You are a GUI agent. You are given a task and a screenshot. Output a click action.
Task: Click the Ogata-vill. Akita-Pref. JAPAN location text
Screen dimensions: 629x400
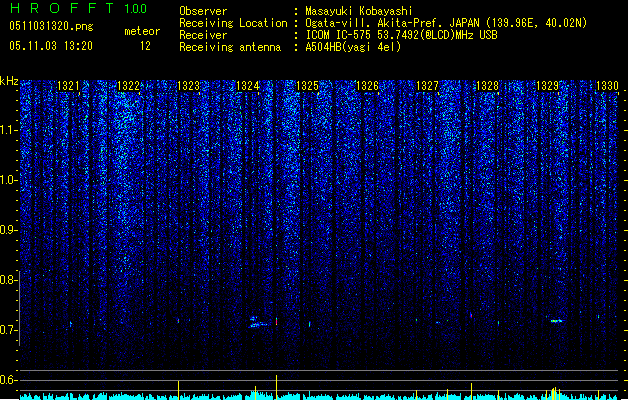[446, 23]
